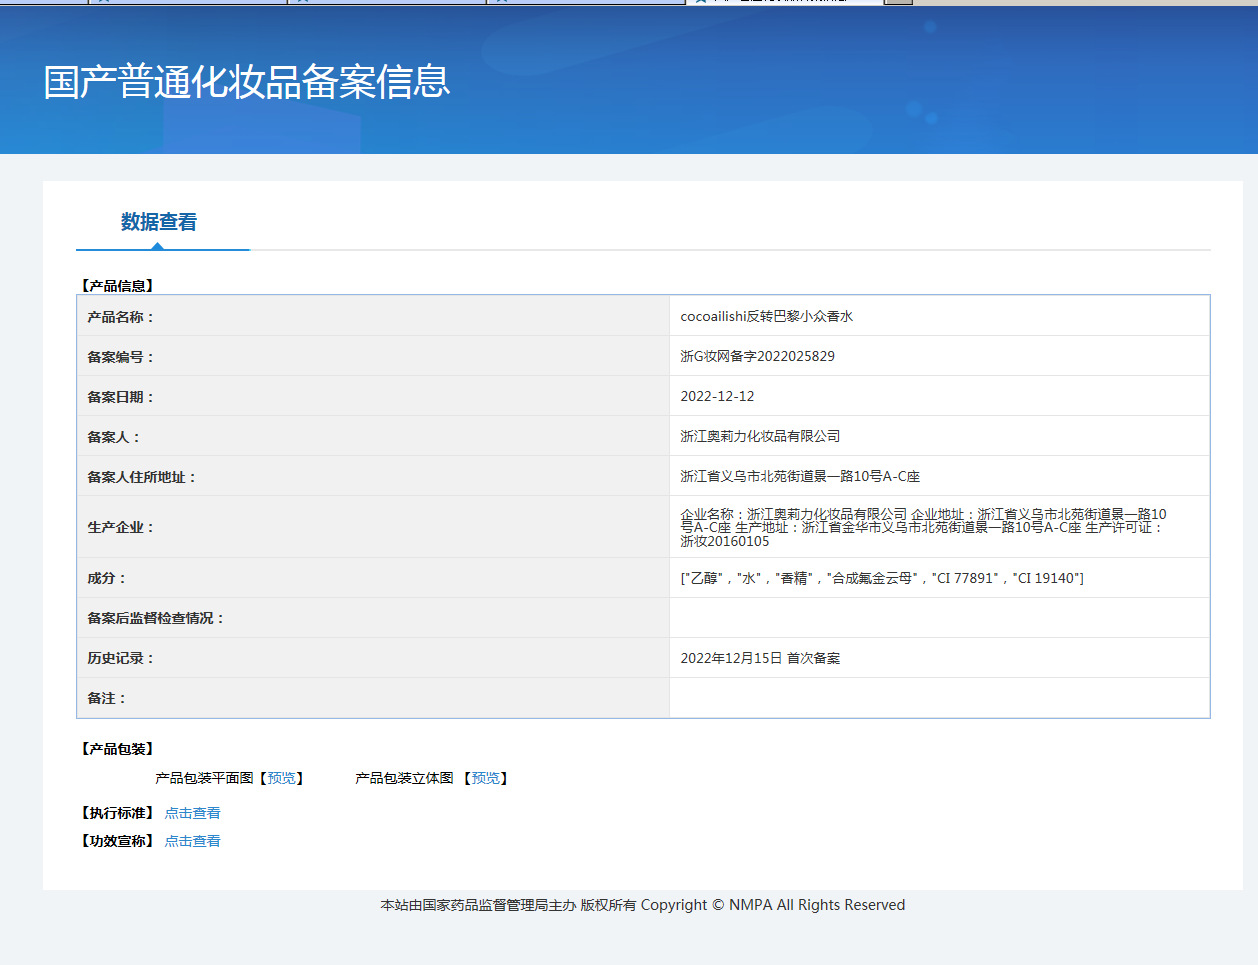The width and height of the screenshot is (1258, 965).
Task: Click the 国产普通化妆品备案信息 page title
Action: point(247,82)
